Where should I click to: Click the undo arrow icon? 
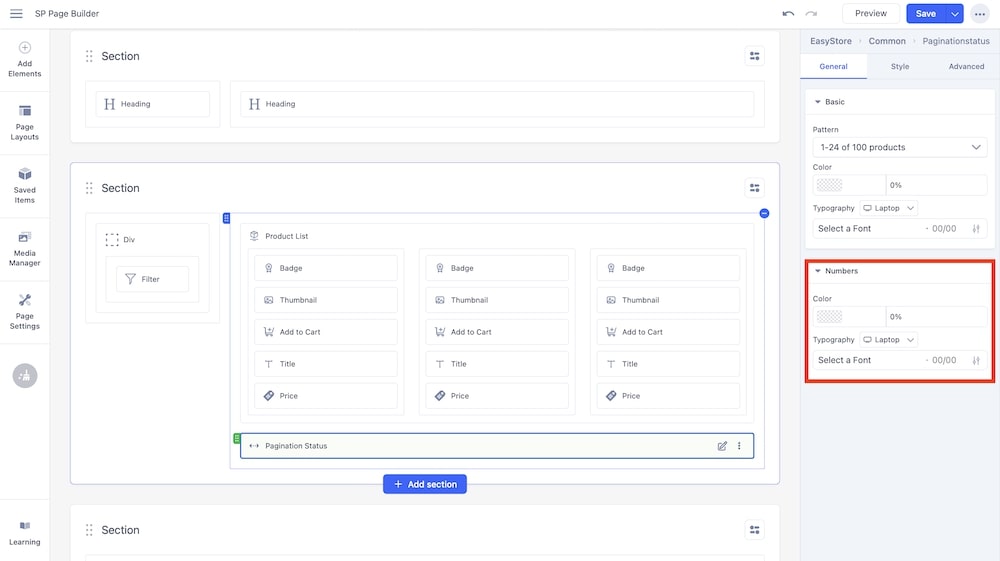click(788, 14)
